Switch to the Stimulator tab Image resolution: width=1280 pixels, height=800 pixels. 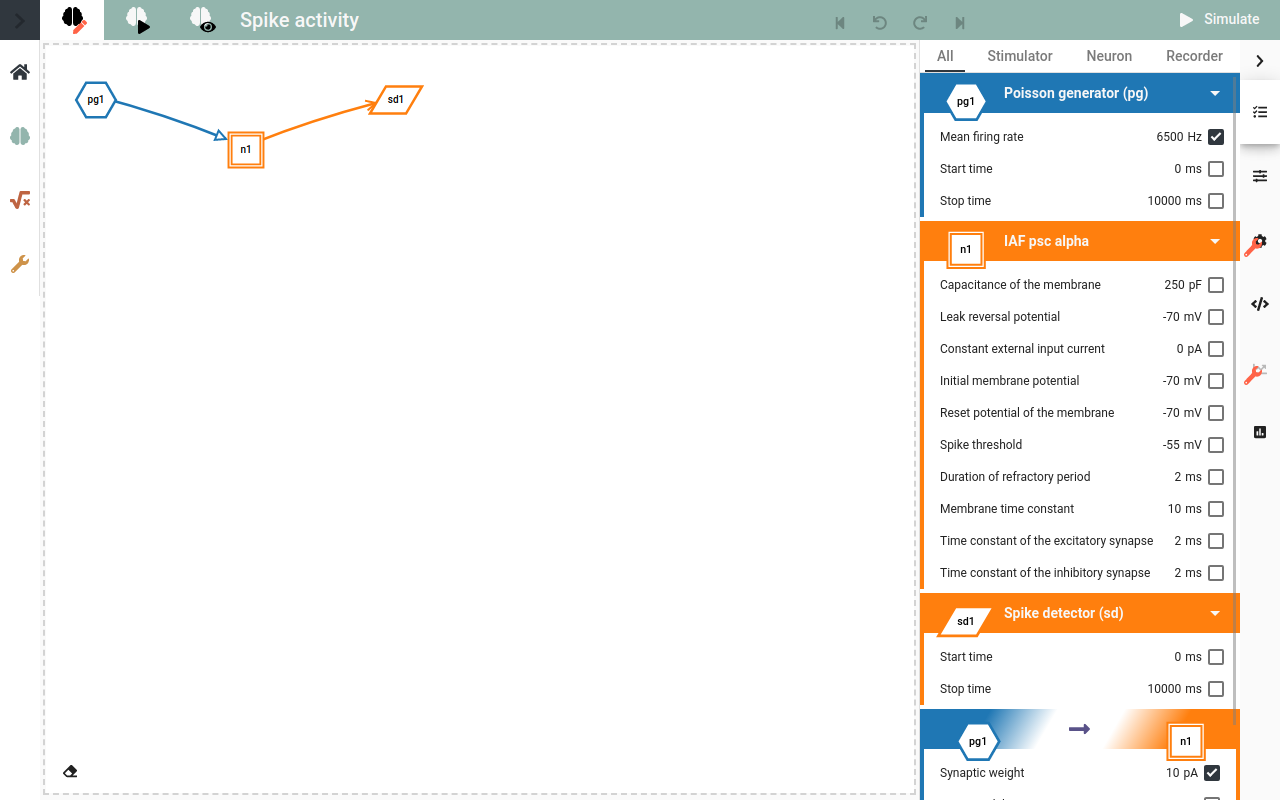click(x=1020, y=56)
